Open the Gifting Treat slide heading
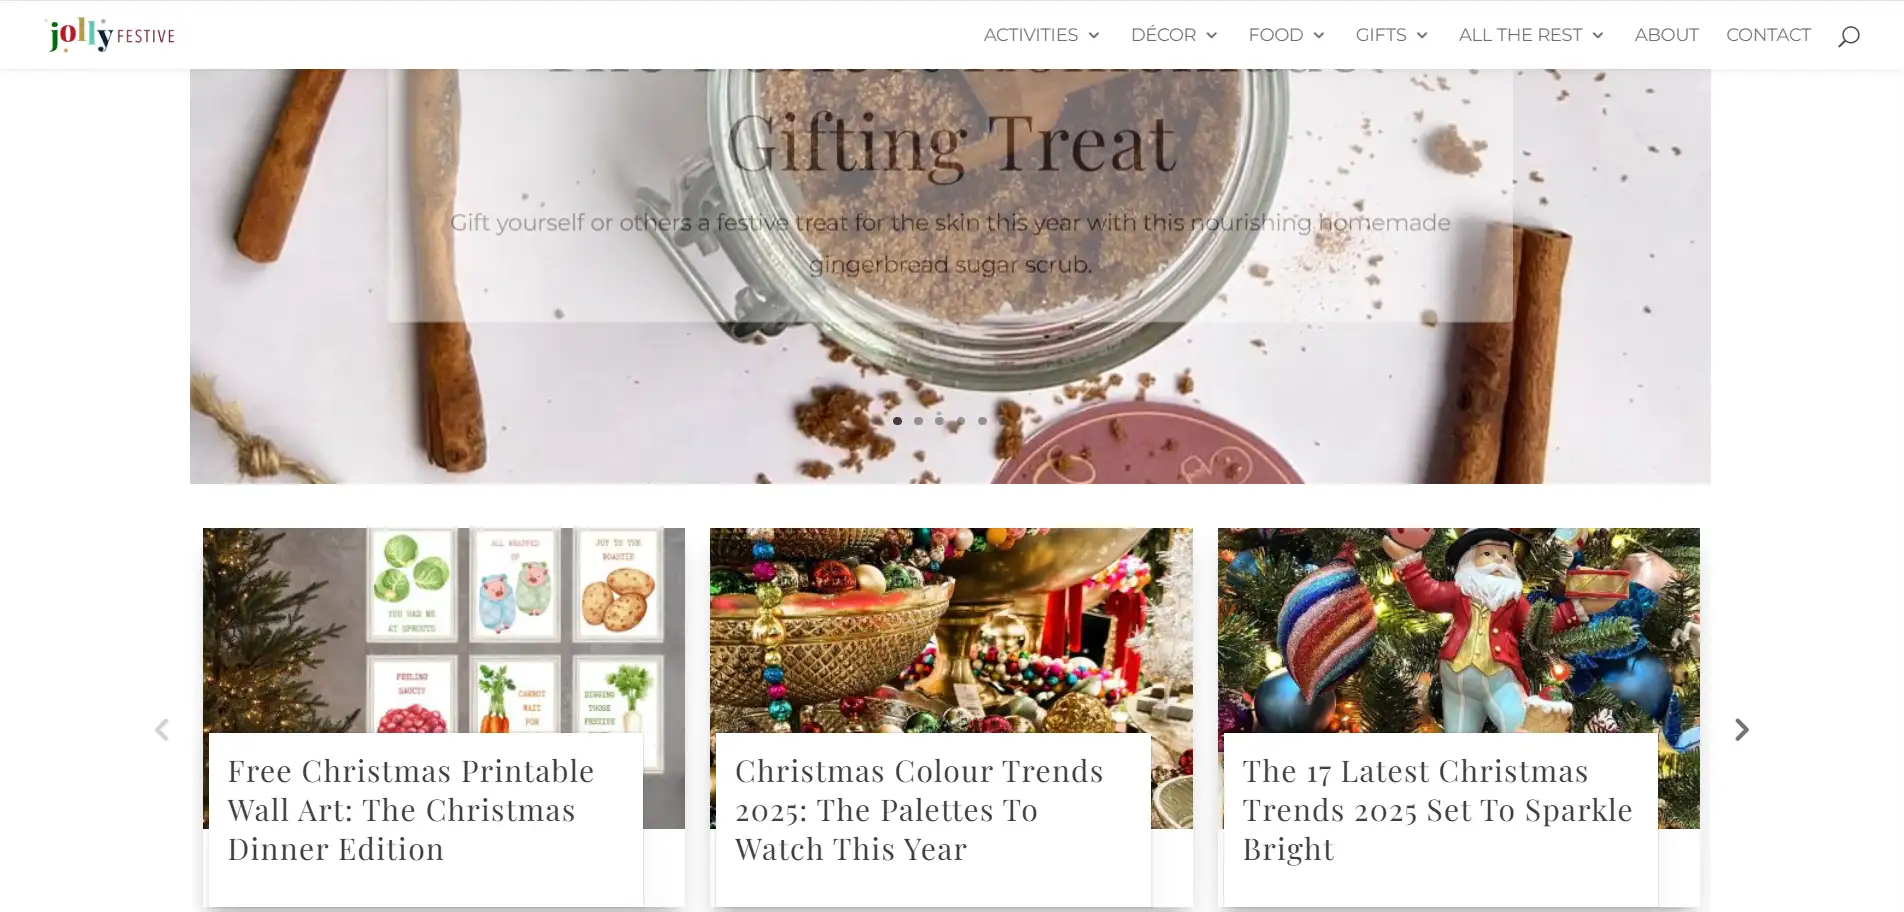Screen dimensions: 1904x912 coord(951,145)
